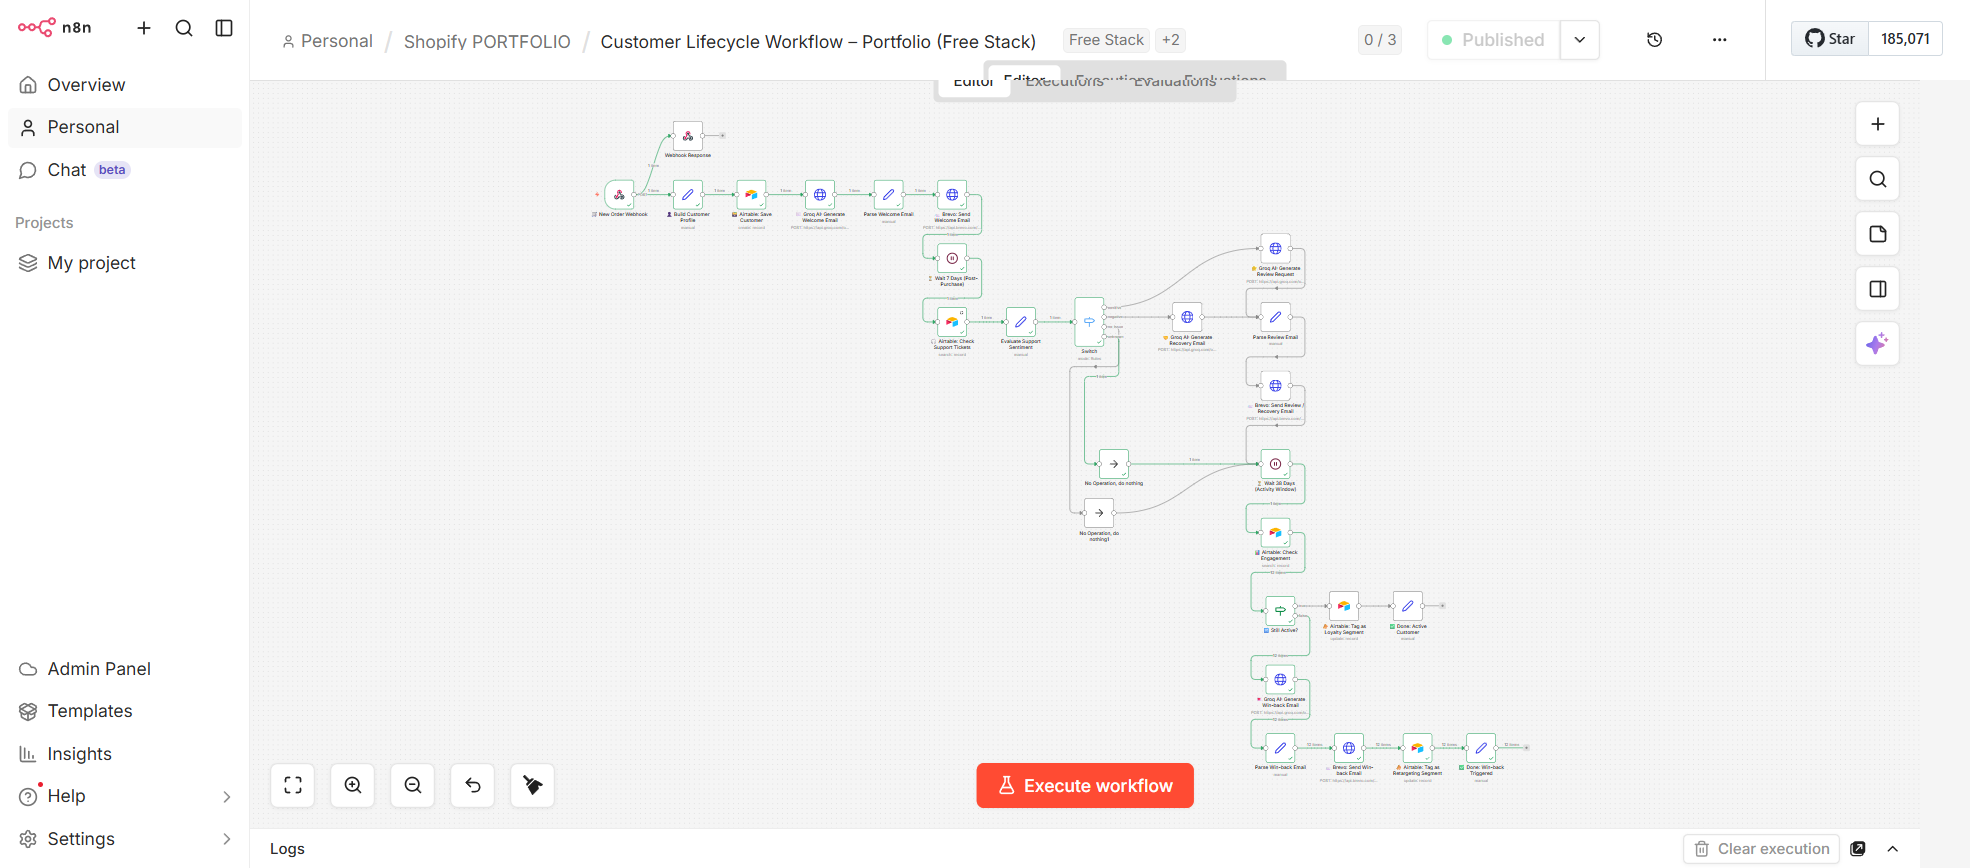Open Overview in sidebar
The width and height of the screenshot is (1970, 868).
[x=125, y=85]
